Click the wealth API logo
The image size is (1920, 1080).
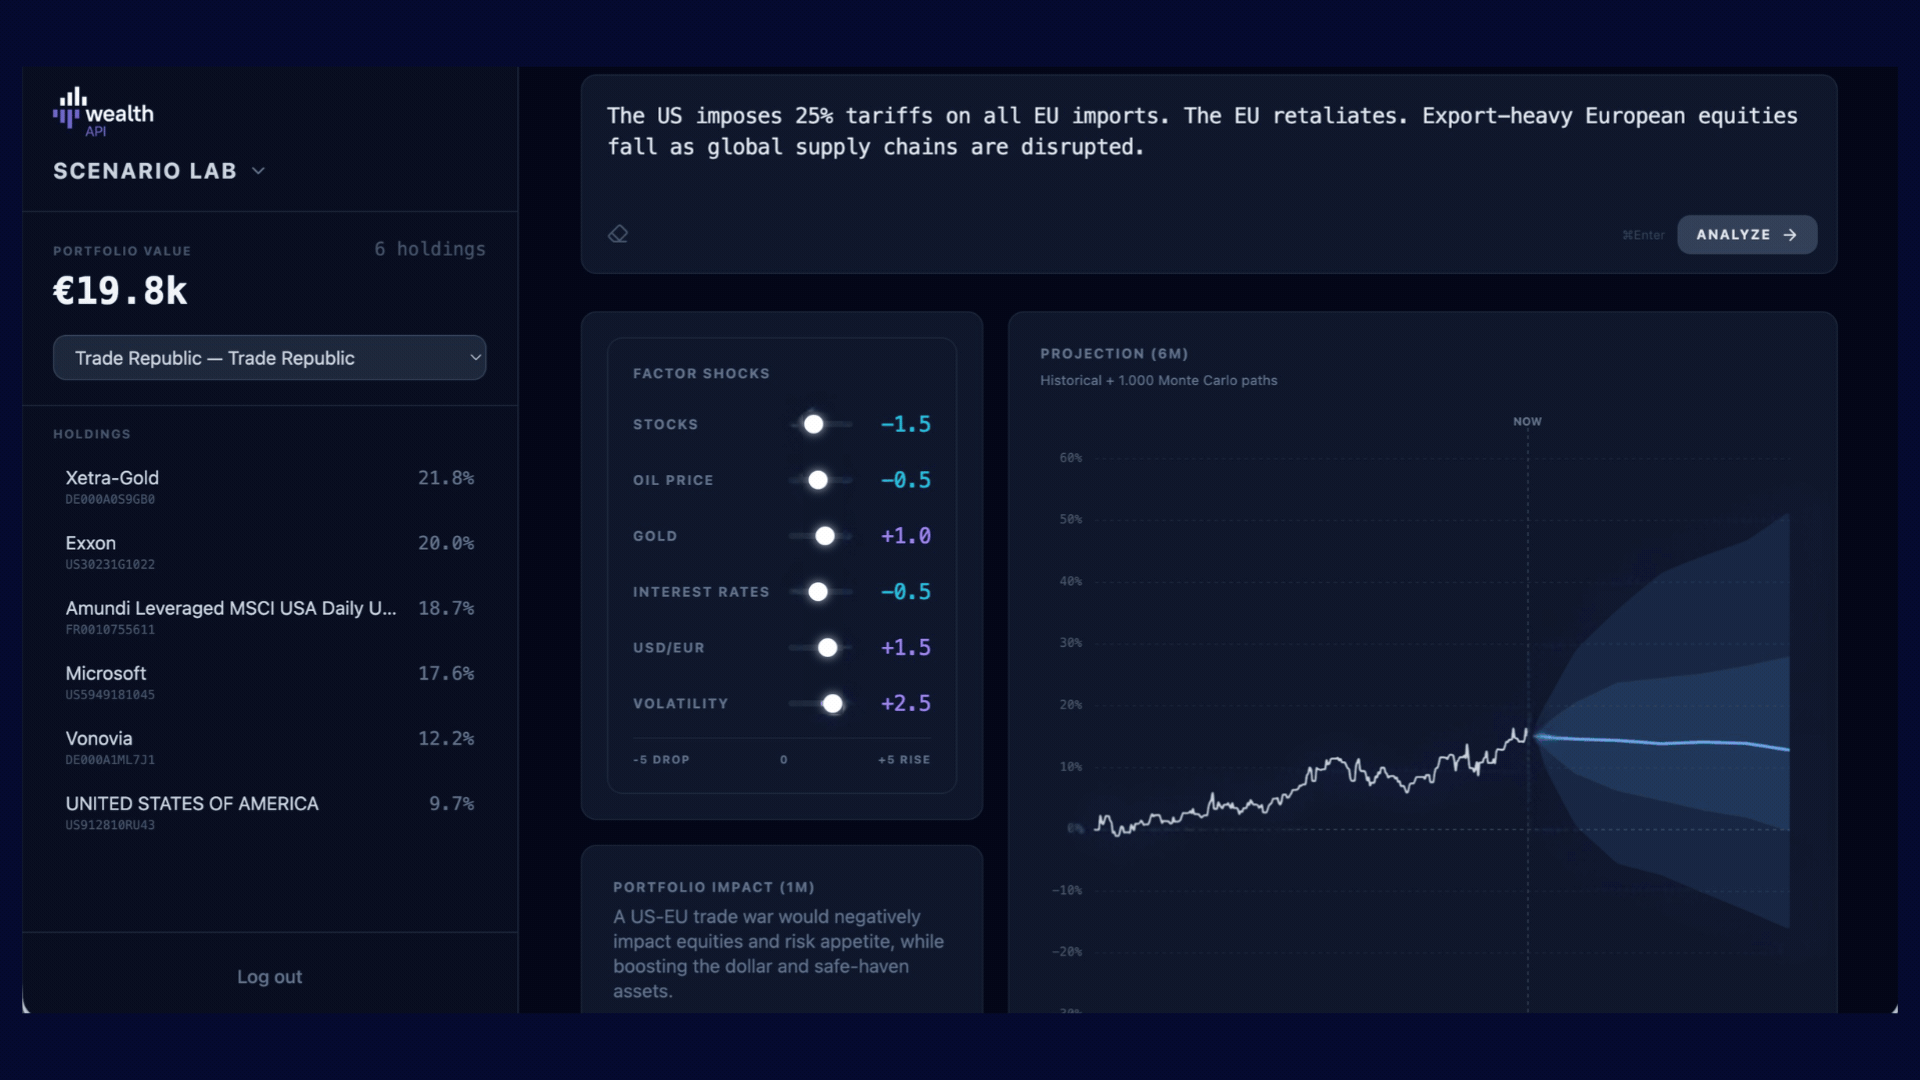tap(104, 112)
